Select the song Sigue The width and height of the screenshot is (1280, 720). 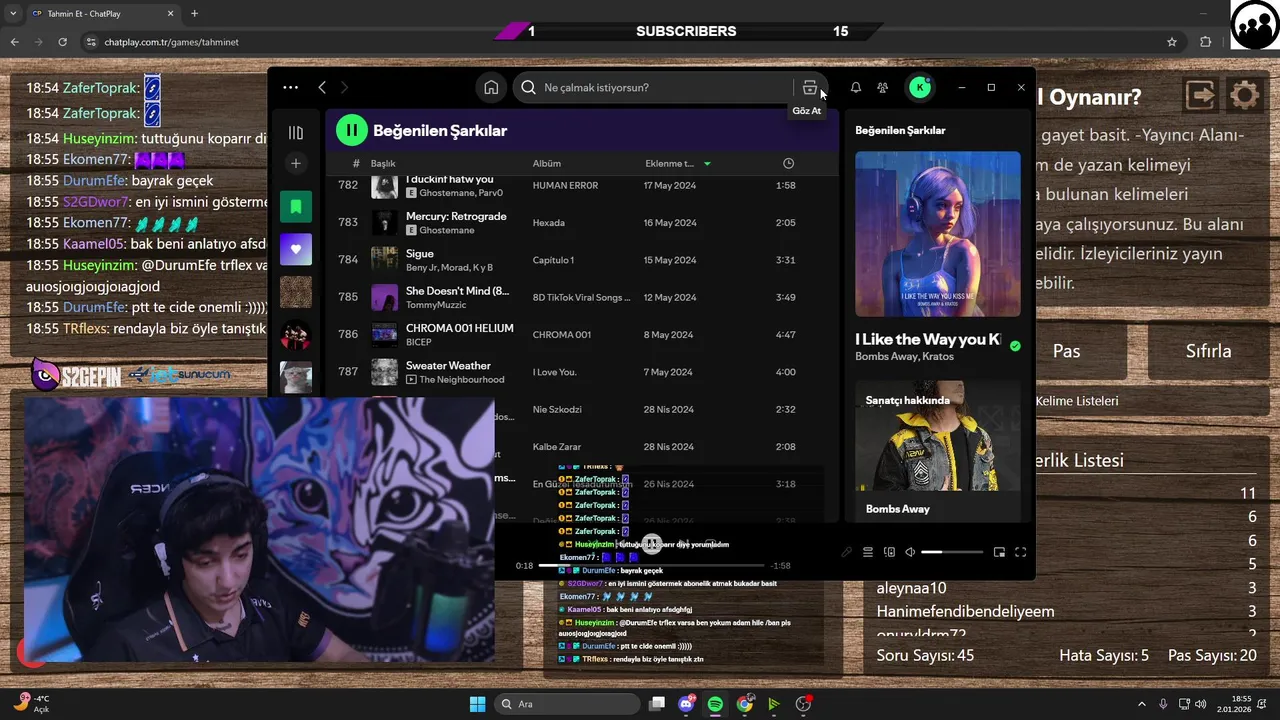[x=420, y=254]
